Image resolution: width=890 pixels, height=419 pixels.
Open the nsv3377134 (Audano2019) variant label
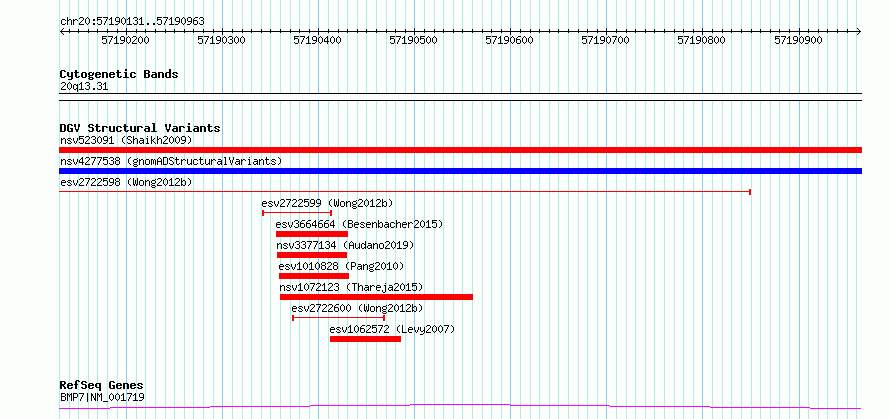tap(346, 245)
